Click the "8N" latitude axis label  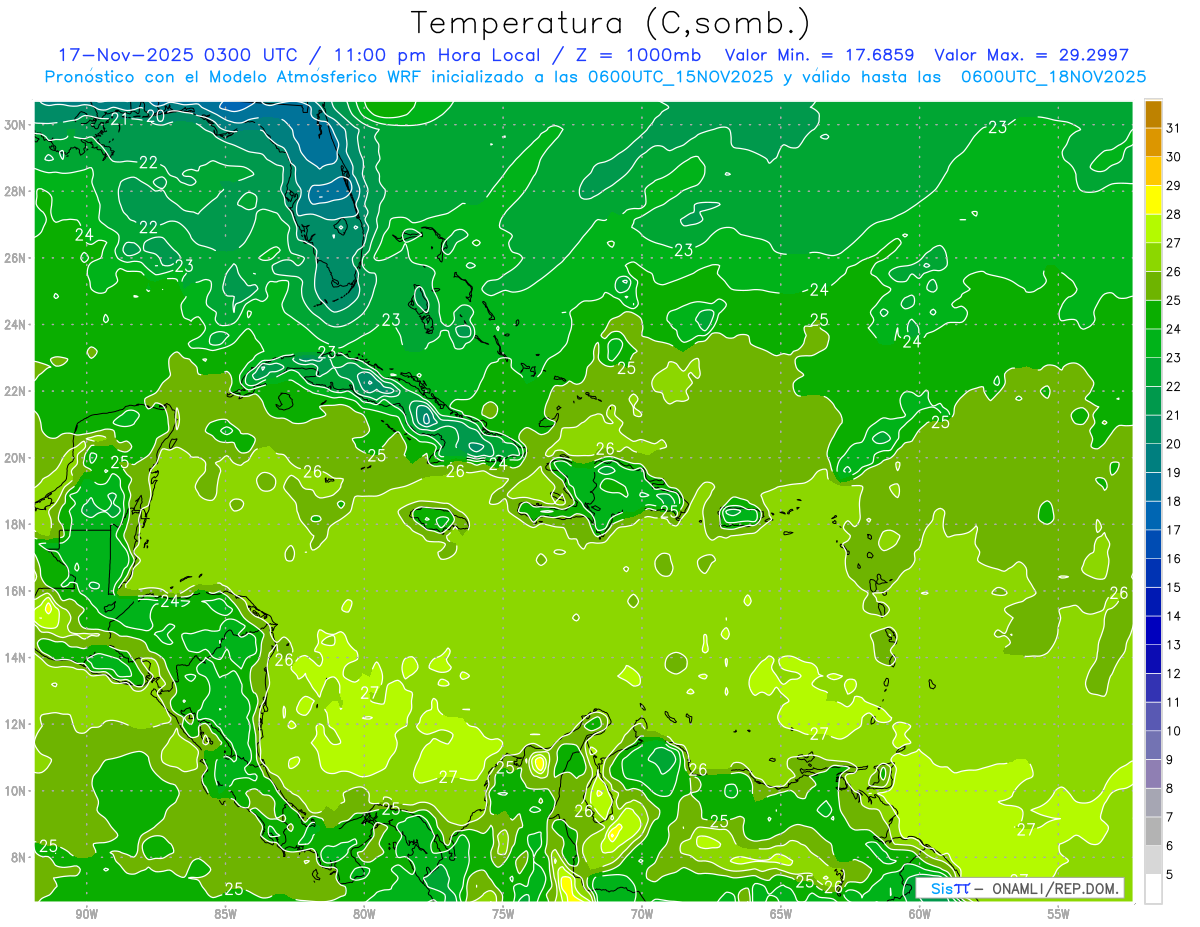coord(19,857)
